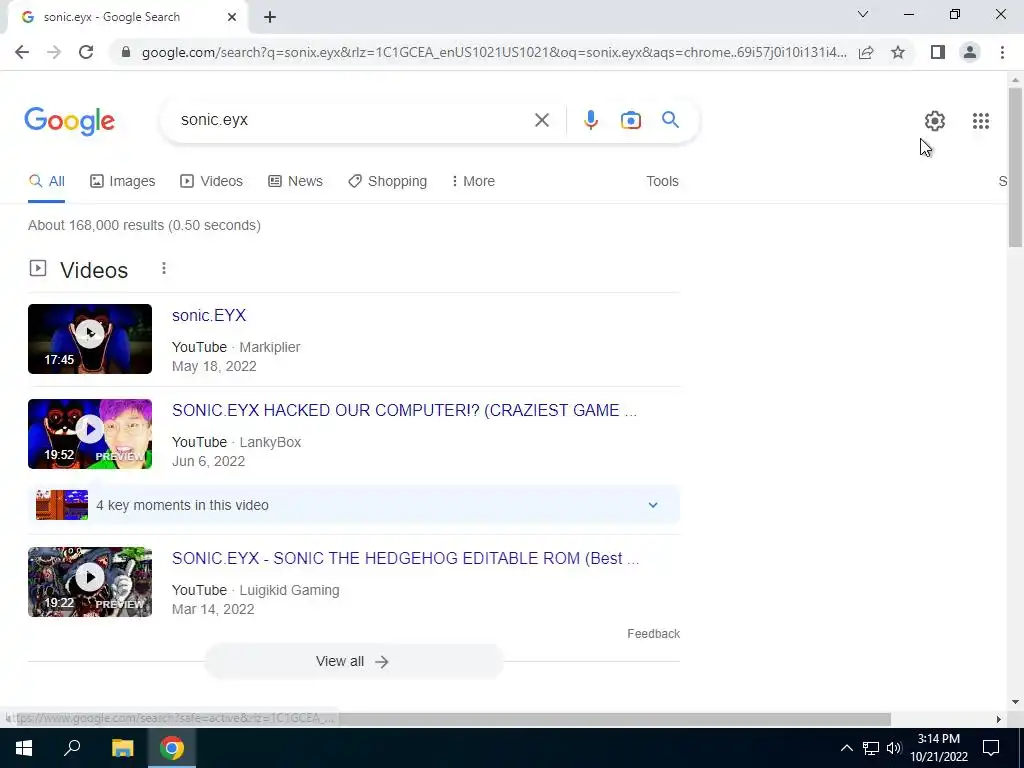This screenshot has height=768, width=1024.
Task: Share this page via the share icon
Action: pyautogui.click(x=866, y=52)
